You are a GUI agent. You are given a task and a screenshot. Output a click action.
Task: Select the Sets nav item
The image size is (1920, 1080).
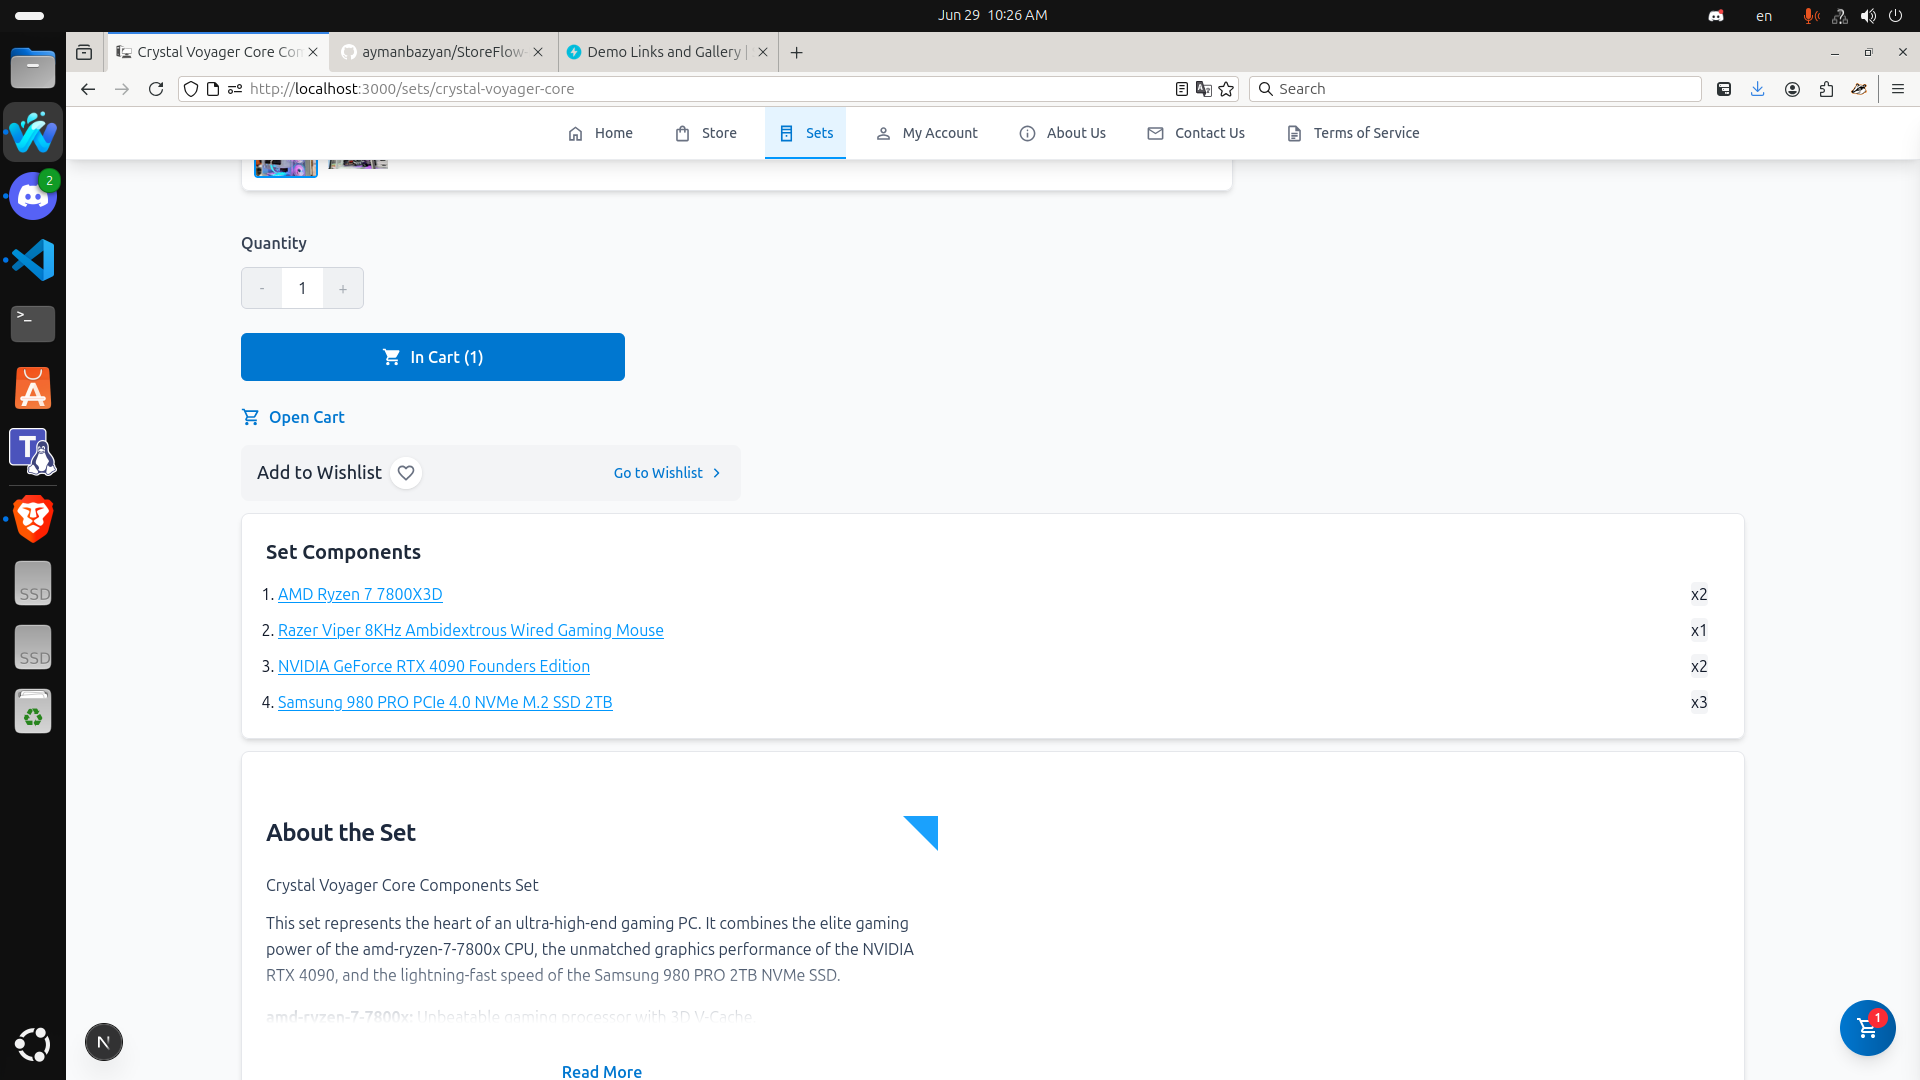(806, 133)
